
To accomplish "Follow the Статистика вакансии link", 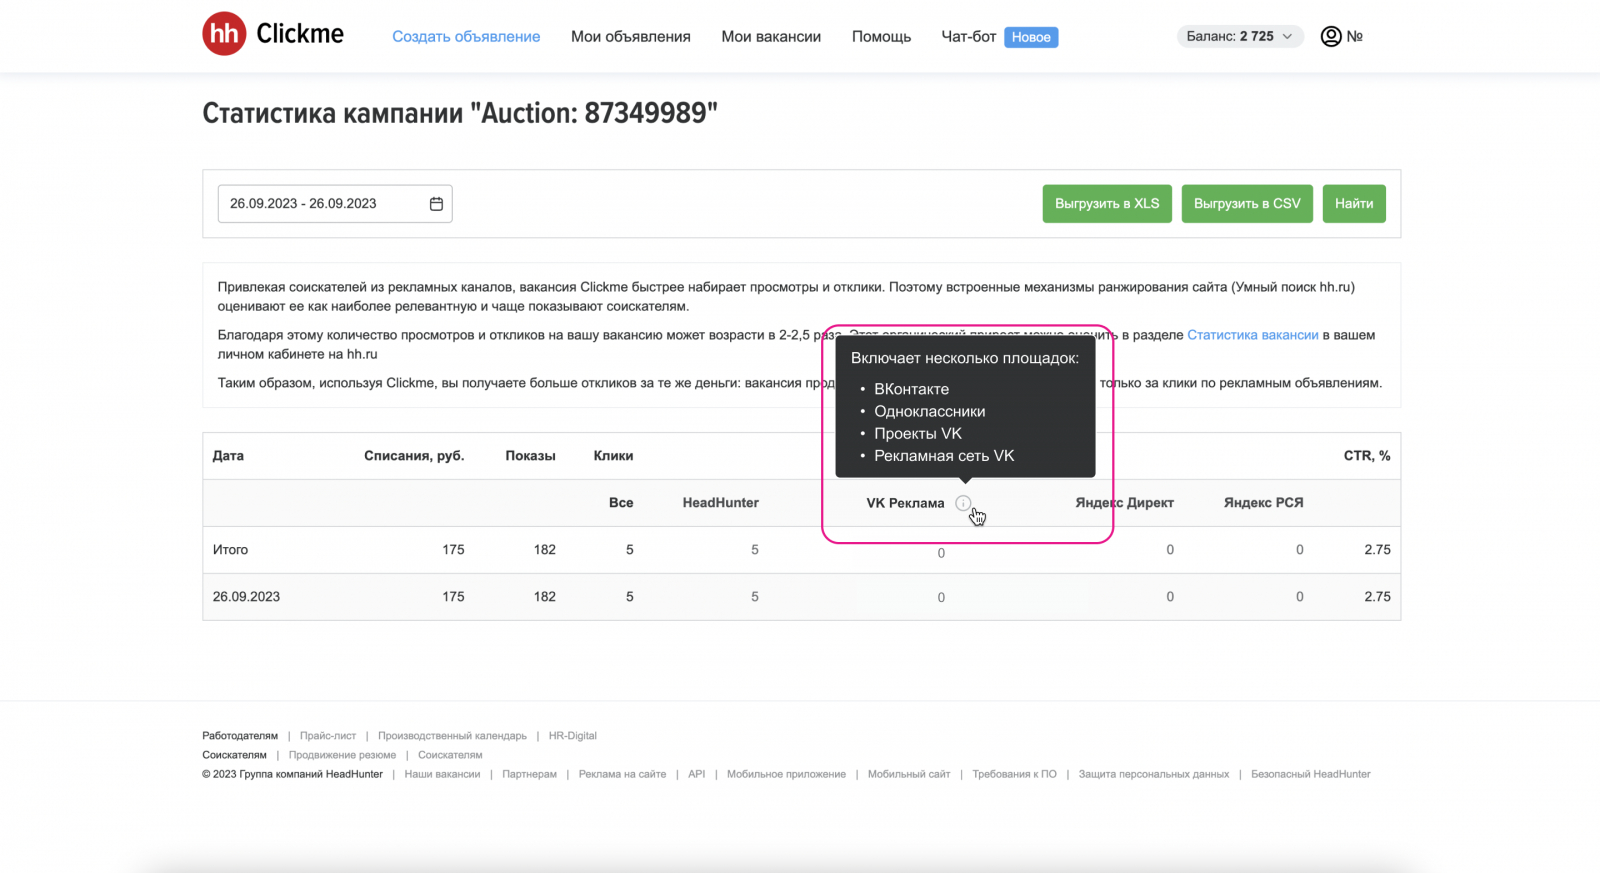I will point(1252,335).
